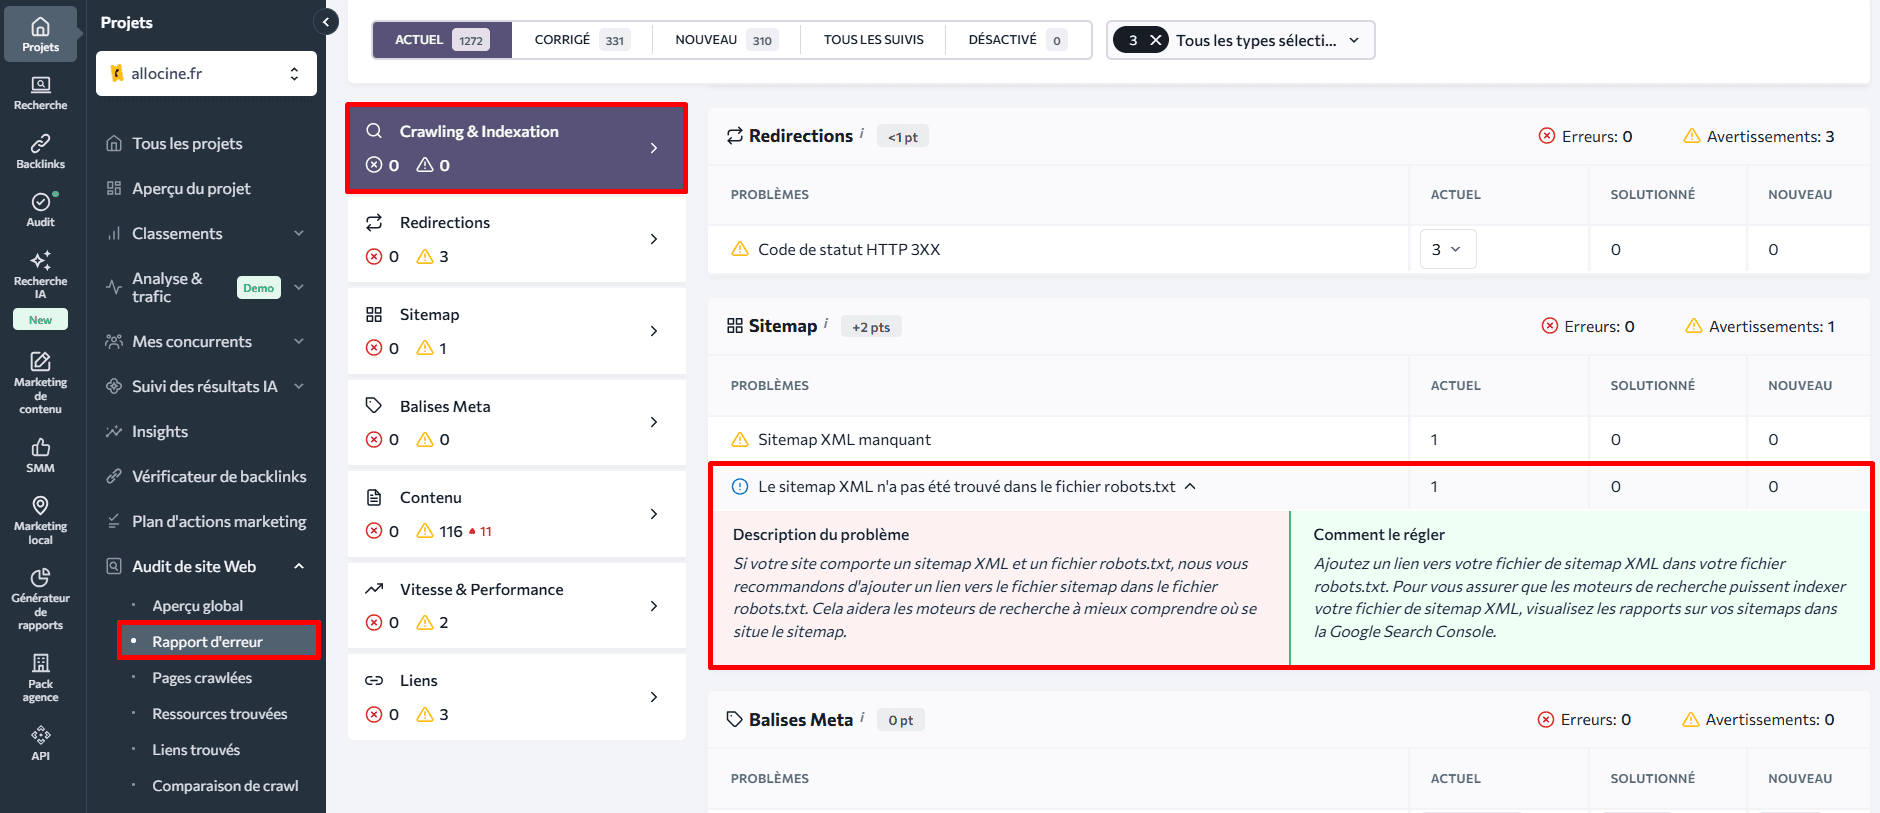Open Vérificateur de backlinks
The height and width of the screenshot is (813, 1880).
(x=219, y=476)
